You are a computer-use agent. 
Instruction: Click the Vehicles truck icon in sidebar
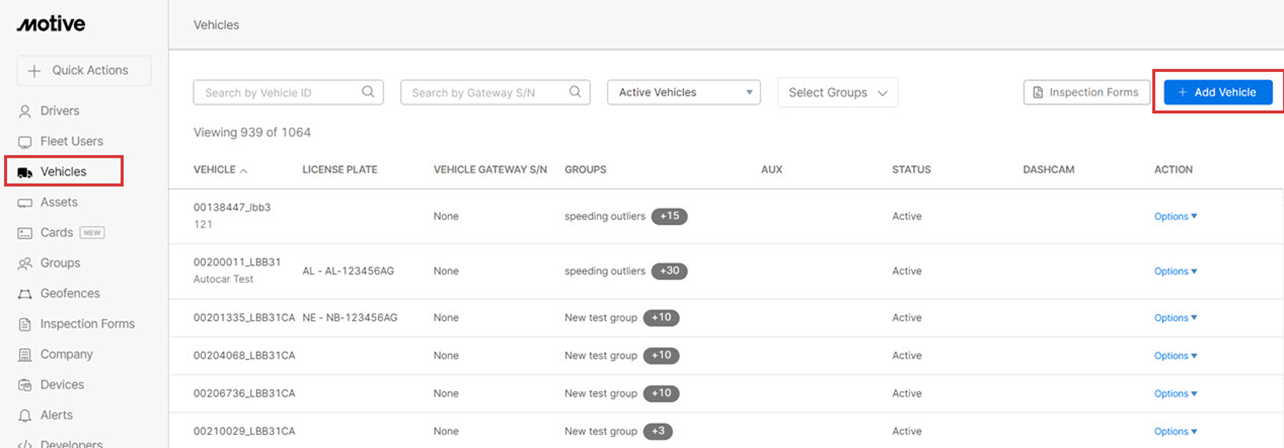click(x=25, y=172)
